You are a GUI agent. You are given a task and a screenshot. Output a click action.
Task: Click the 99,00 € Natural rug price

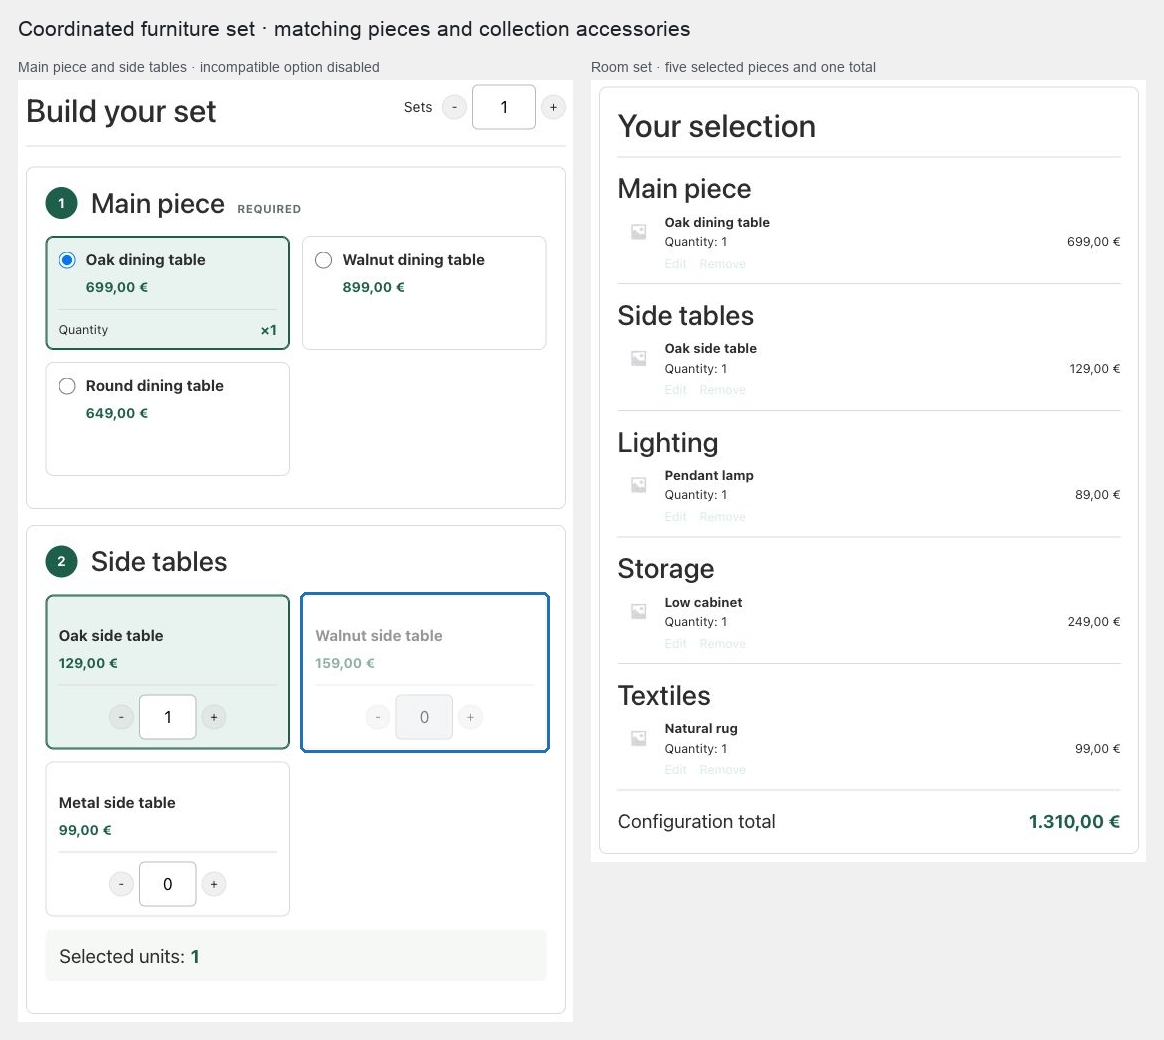click(x=1097, y=749)
